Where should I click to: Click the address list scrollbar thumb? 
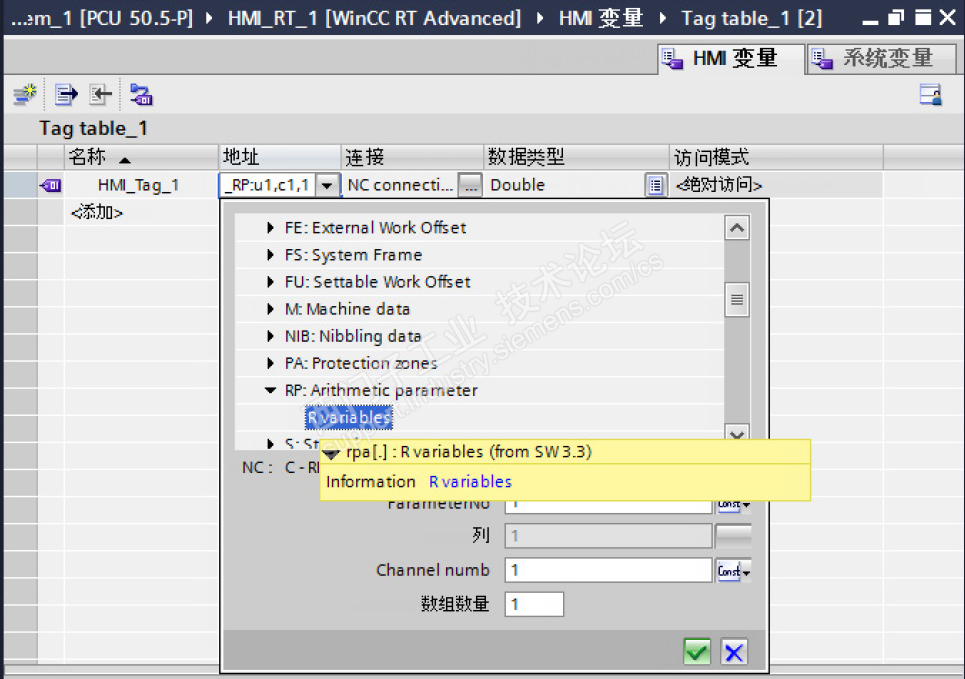tap(737, 300)
